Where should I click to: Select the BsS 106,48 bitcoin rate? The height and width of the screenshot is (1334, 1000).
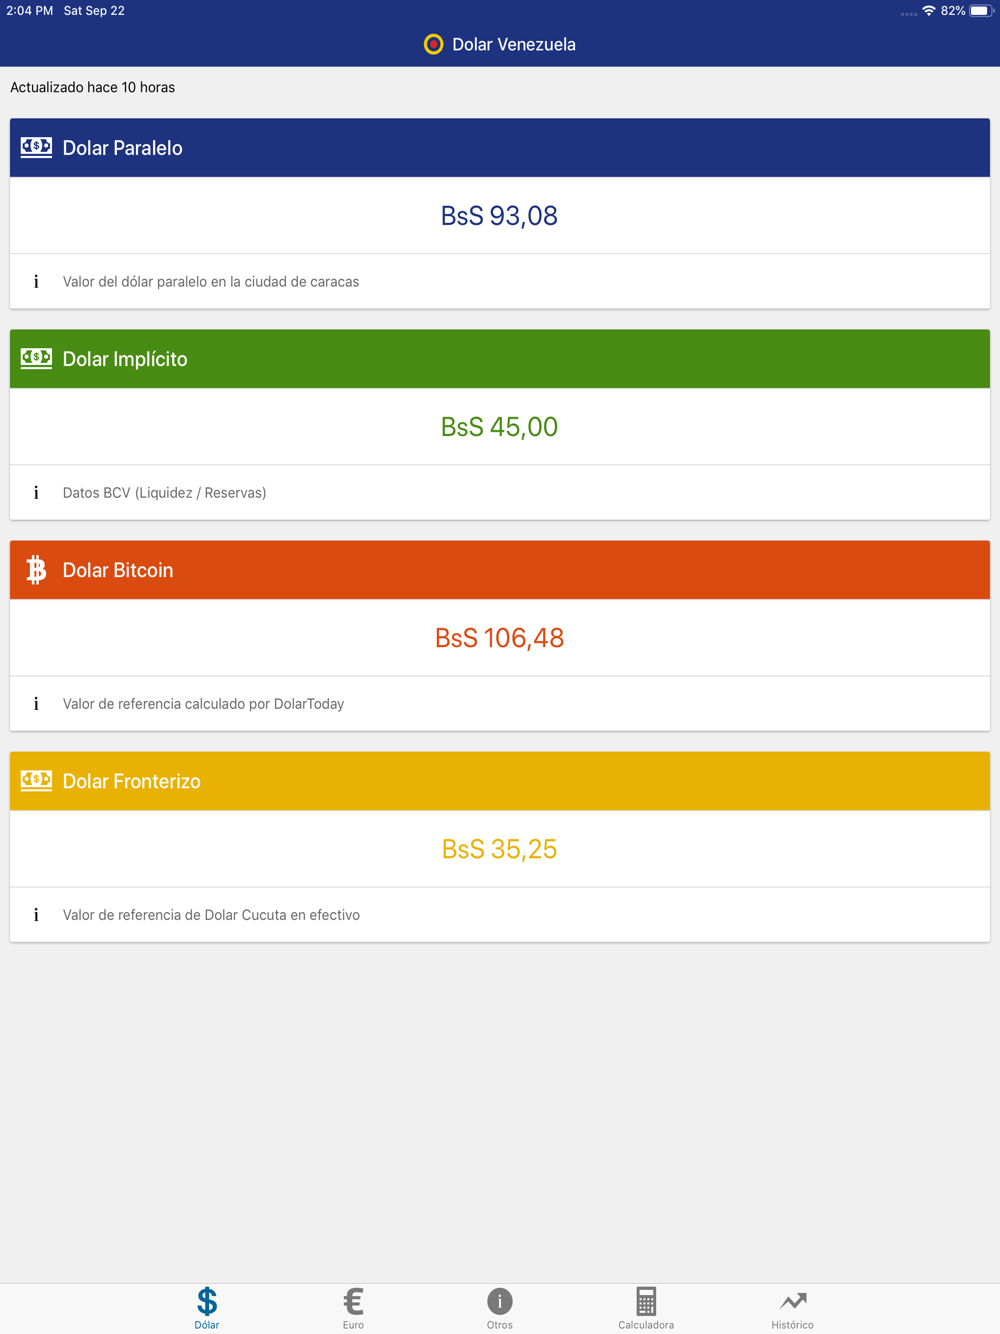pyautogui.click(x=499, y=638)
